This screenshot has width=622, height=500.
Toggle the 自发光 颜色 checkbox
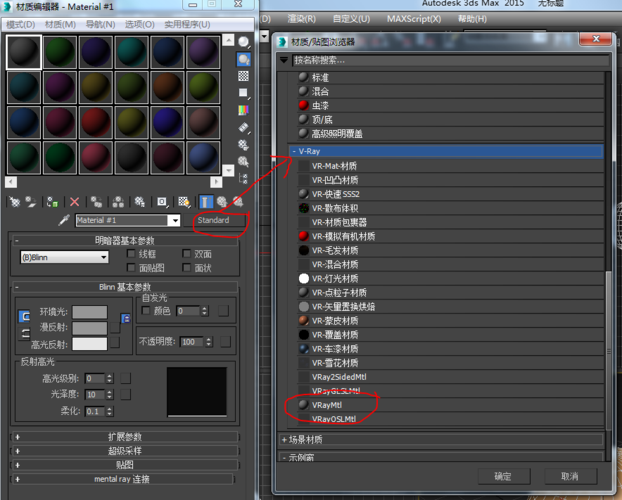tap(146, 310)
